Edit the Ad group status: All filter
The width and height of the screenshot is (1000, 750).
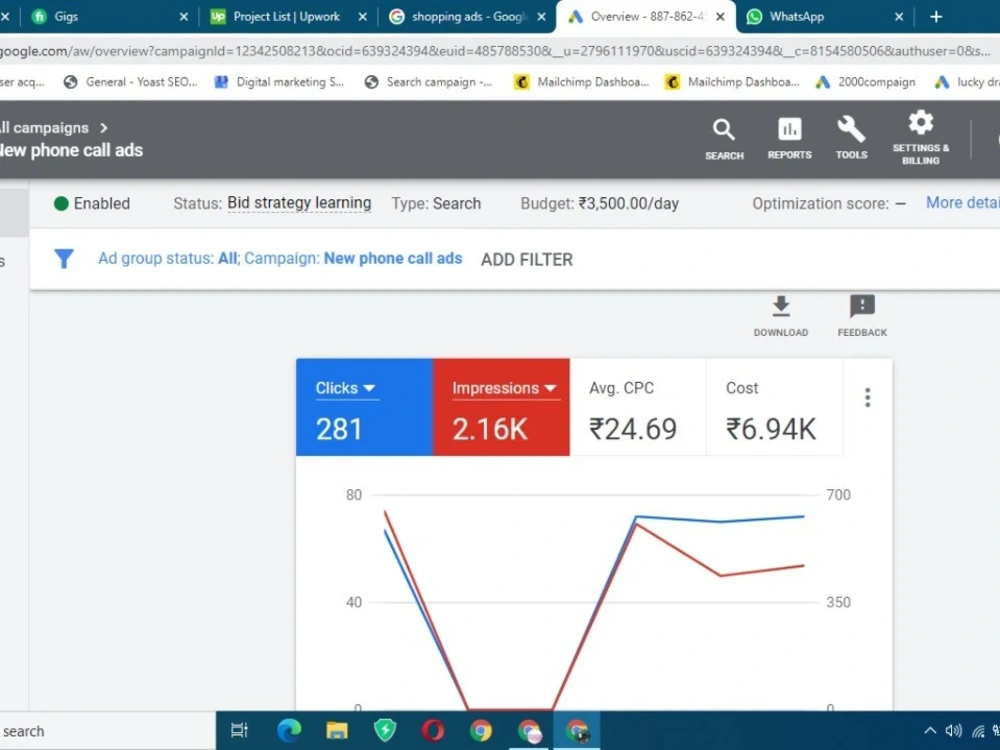point(168,258)
